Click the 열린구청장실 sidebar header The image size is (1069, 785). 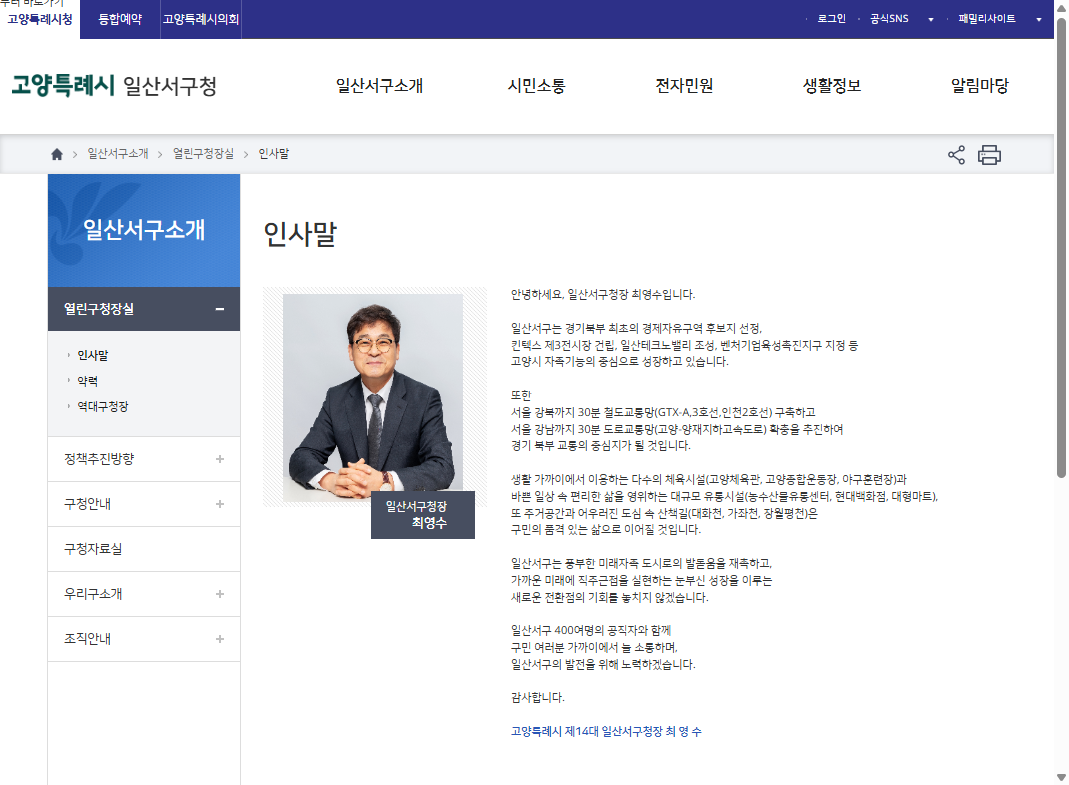144,309
